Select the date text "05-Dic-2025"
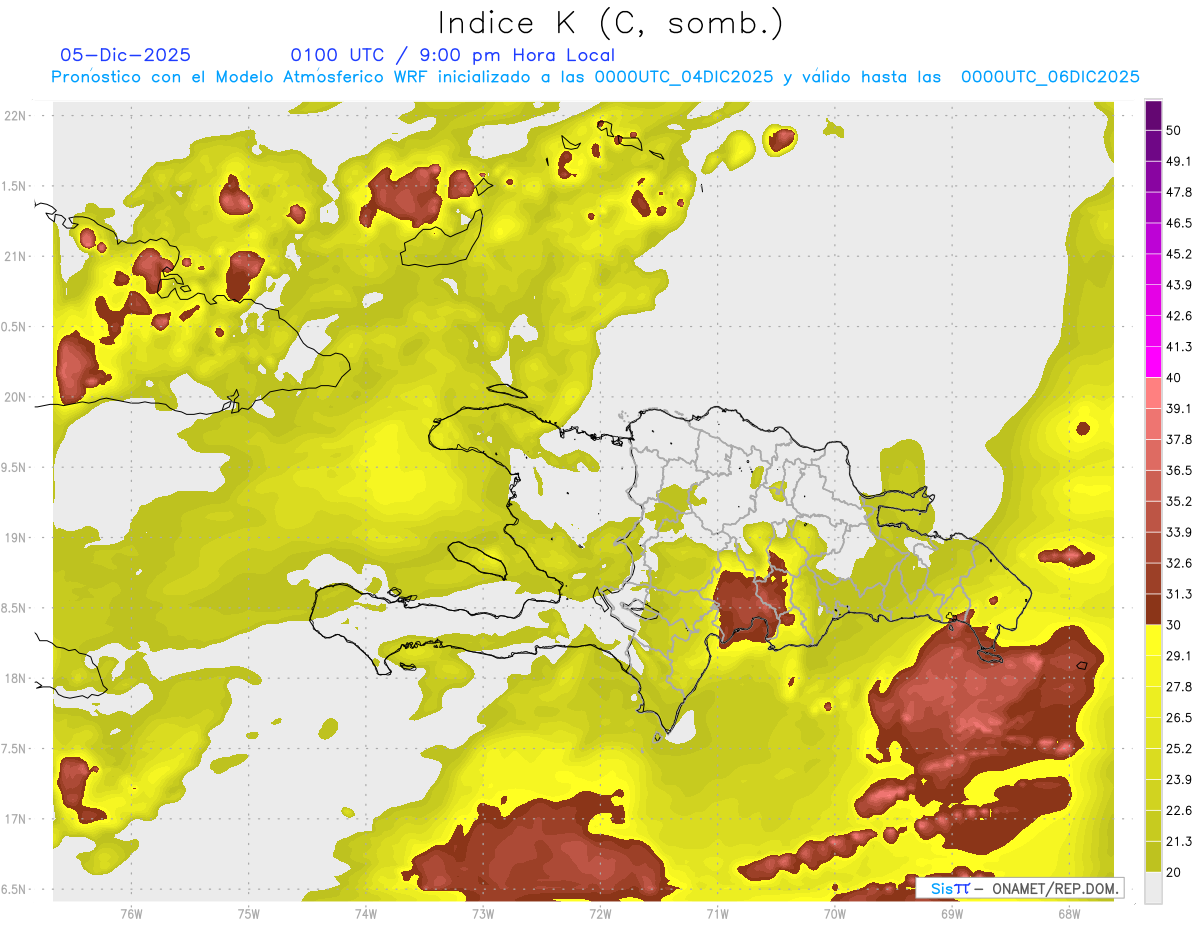This screenshot has width=1200, height=927. (125, 55)
